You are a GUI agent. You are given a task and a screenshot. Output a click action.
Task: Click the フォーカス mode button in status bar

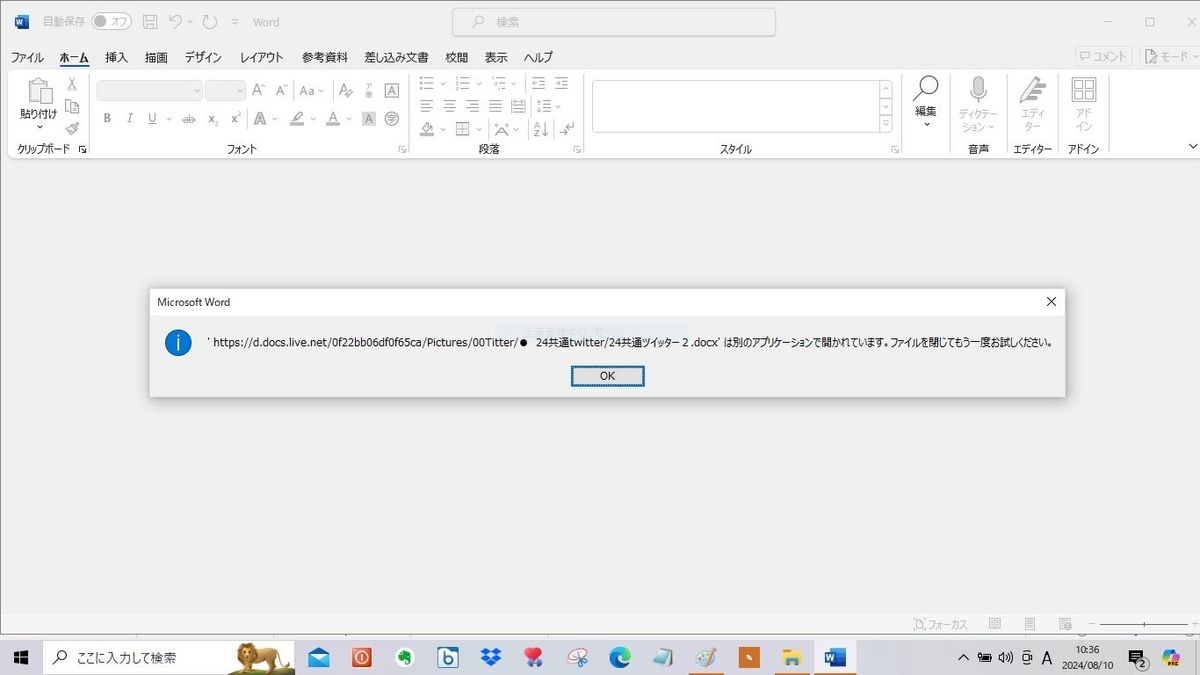coord(940,624)
